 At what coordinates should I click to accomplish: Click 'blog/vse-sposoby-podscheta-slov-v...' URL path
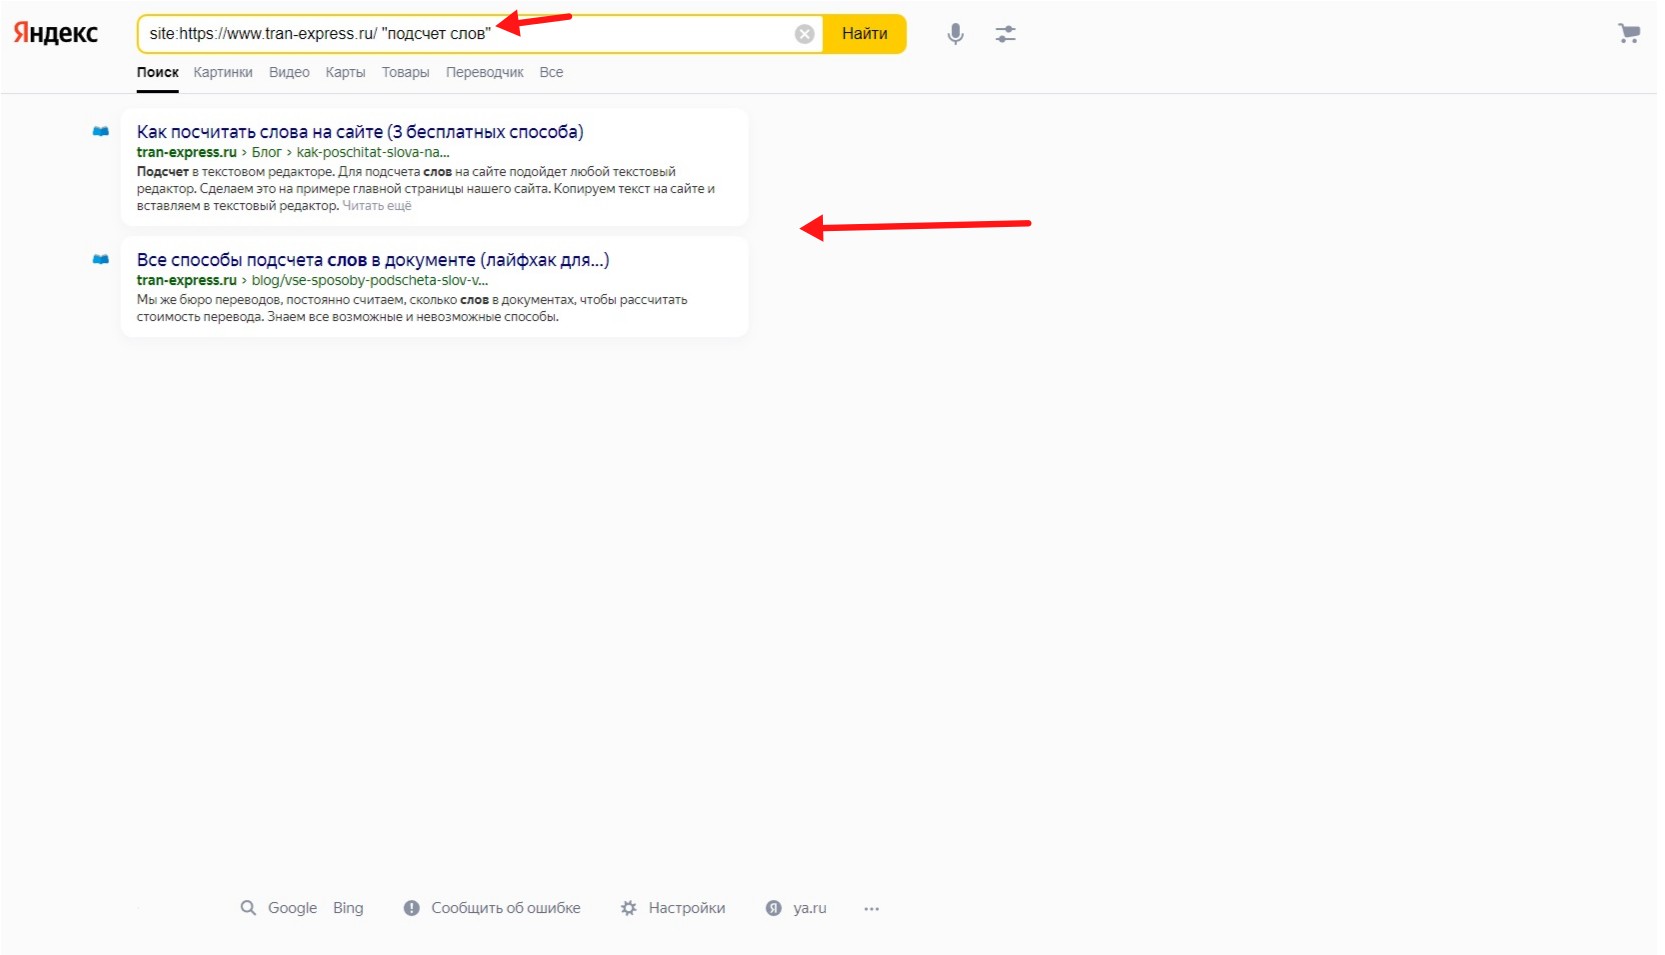(x=370, y=280)
